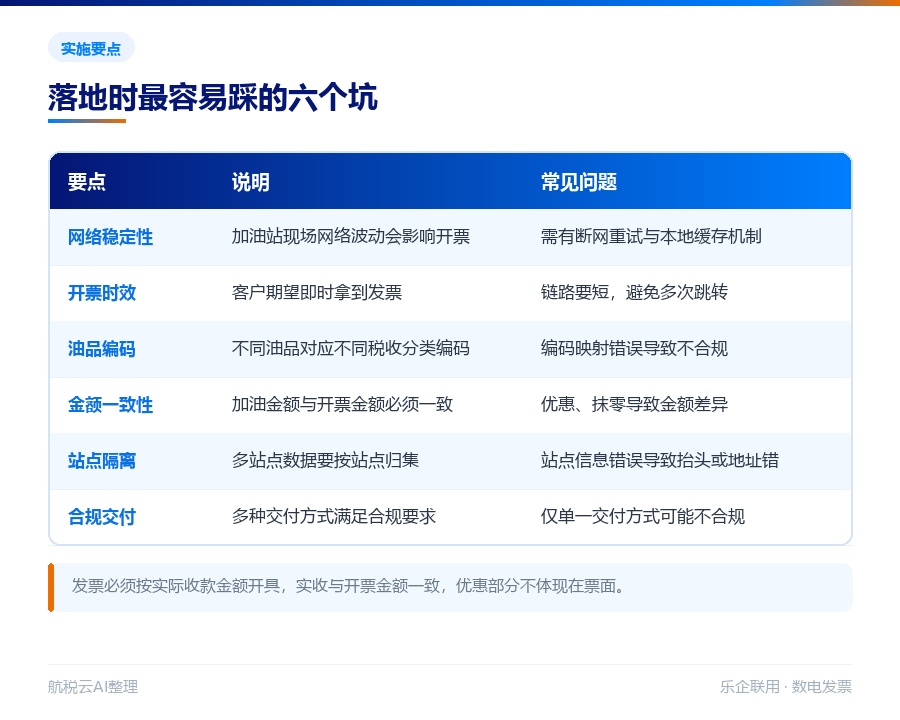The height and width of the screenshot is (720, 900).
Task: Select the 网络稳定性 row label
Action: [110, 237]
